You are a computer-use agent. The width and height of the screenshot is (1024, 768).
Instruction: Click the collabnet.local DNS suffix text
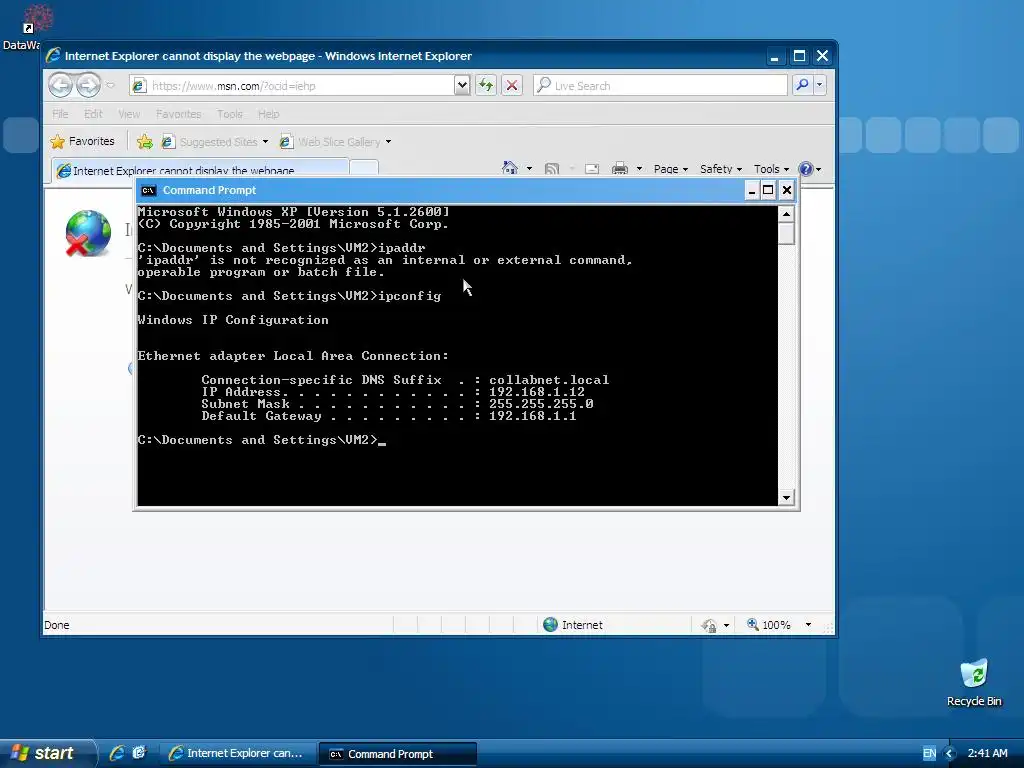point(549,380)
